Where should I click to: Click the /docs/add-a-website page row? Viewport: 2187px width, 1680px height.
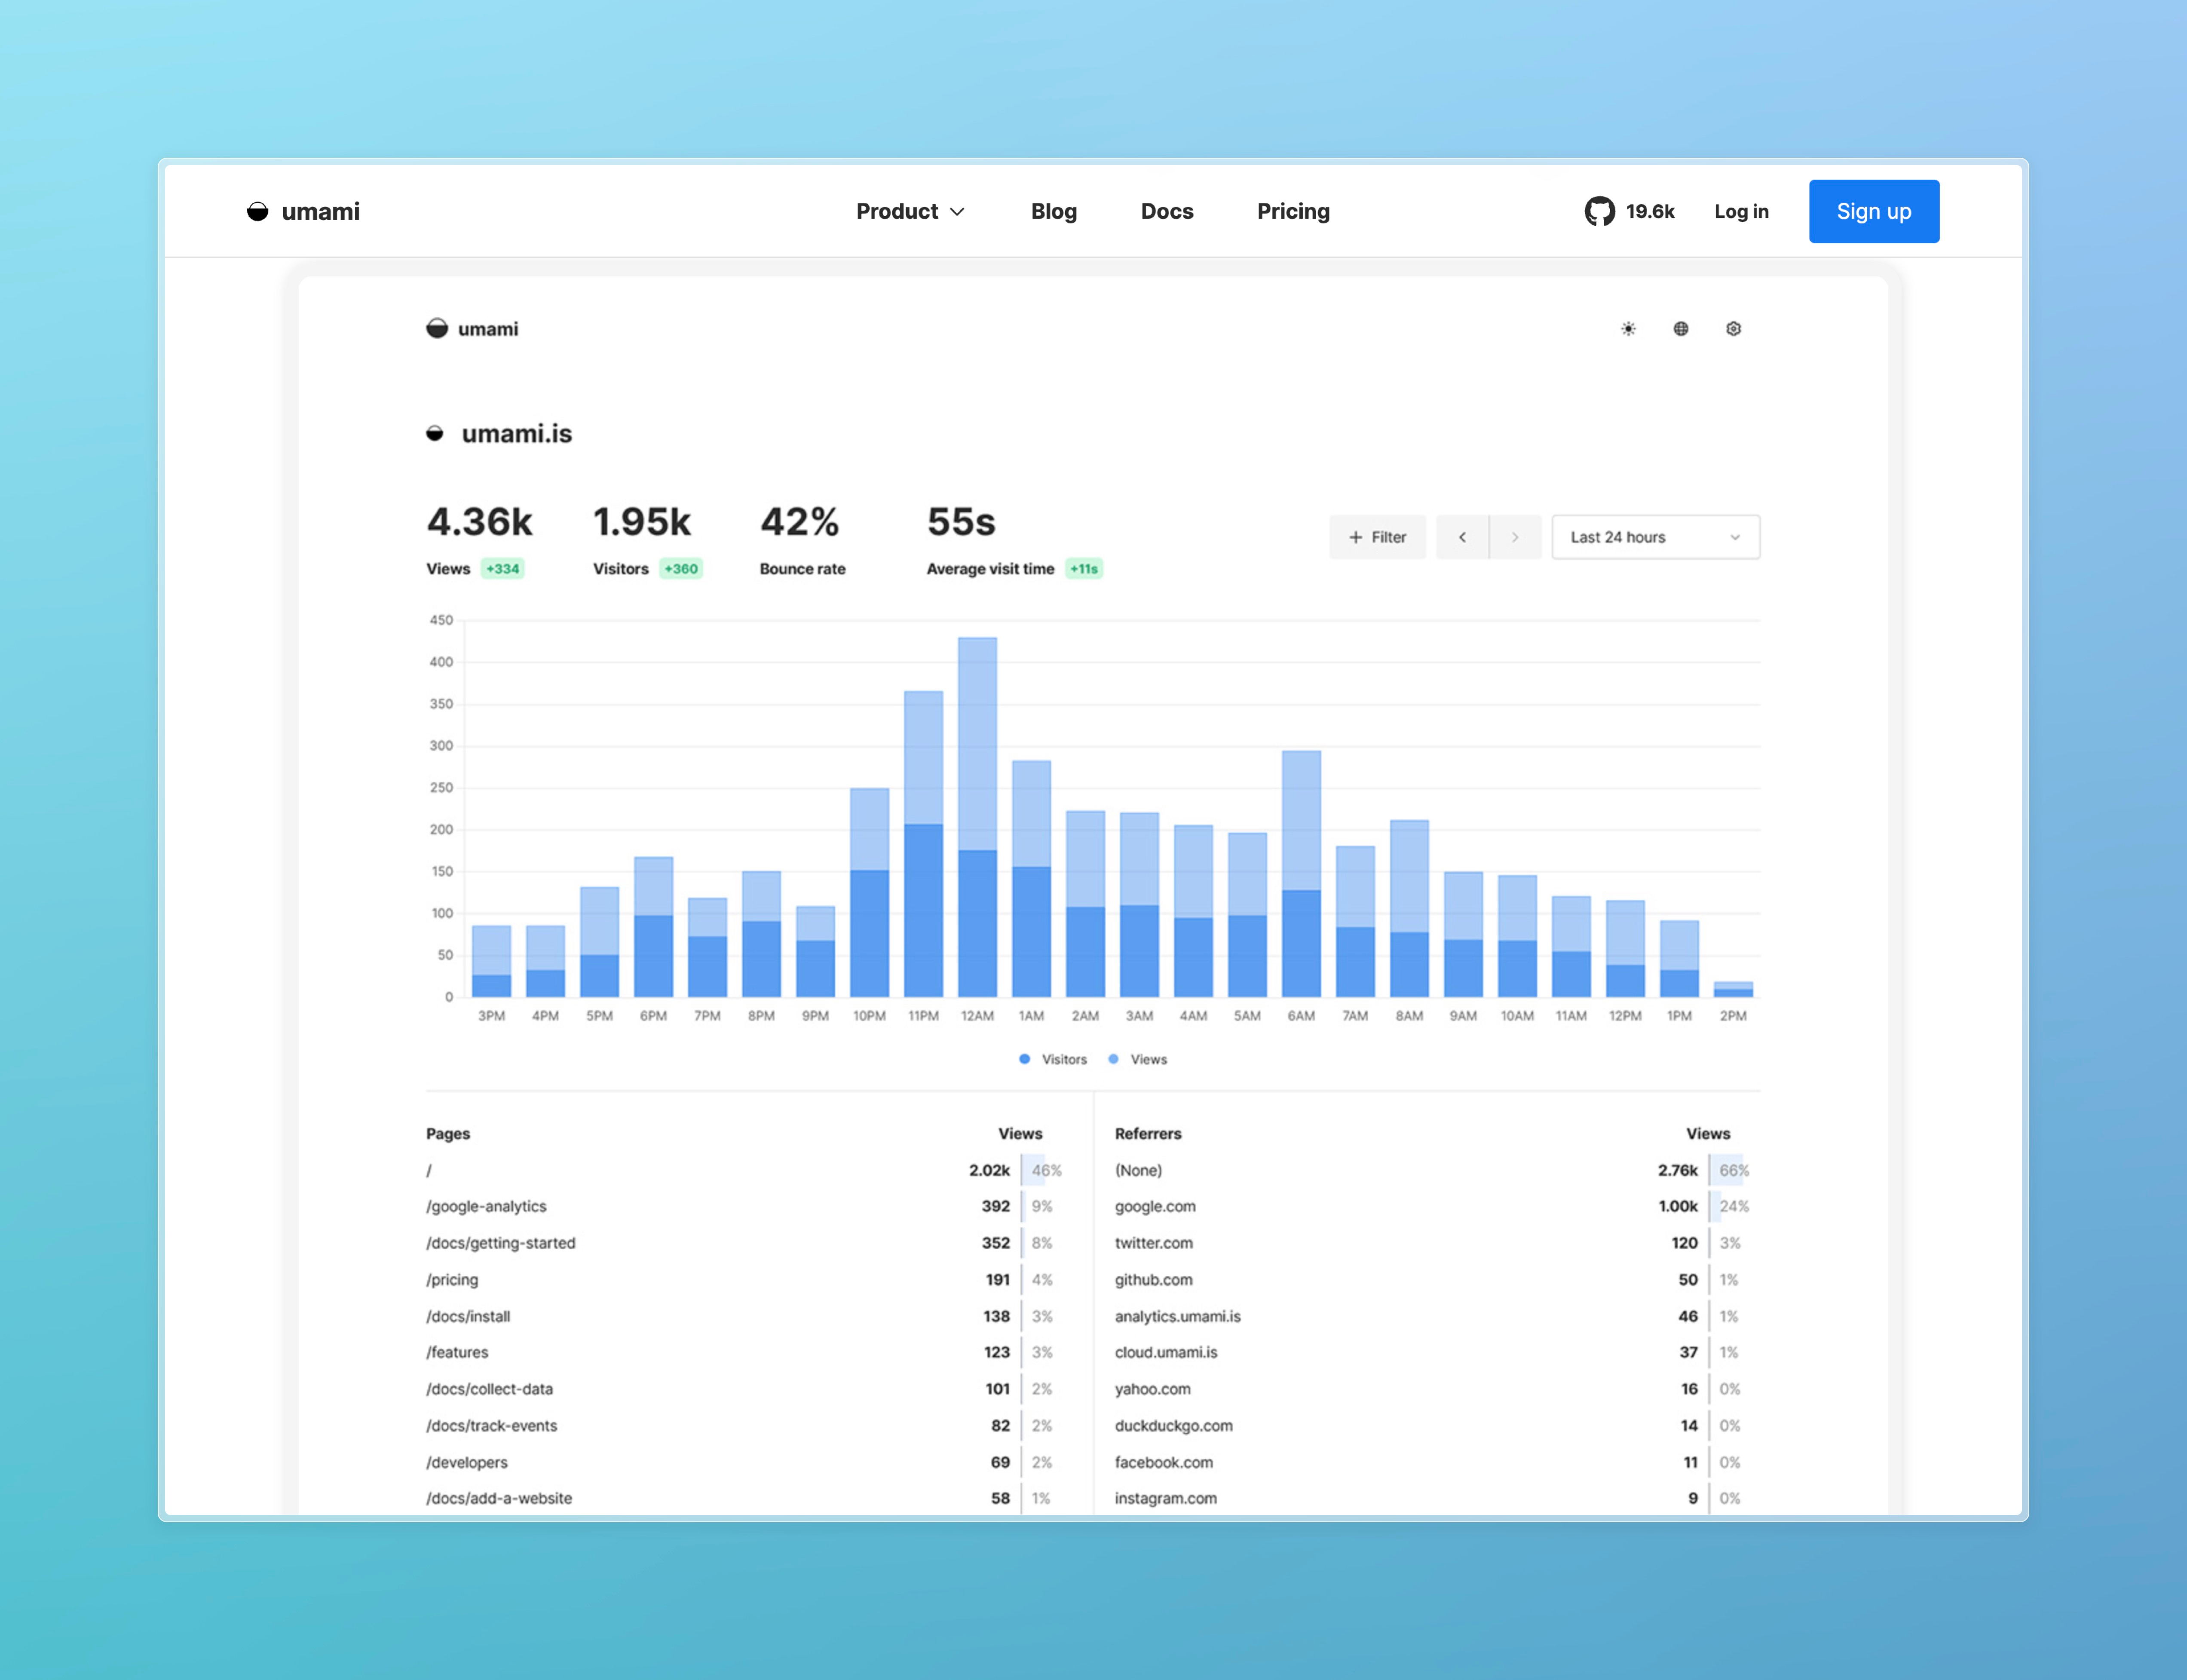745,1498
